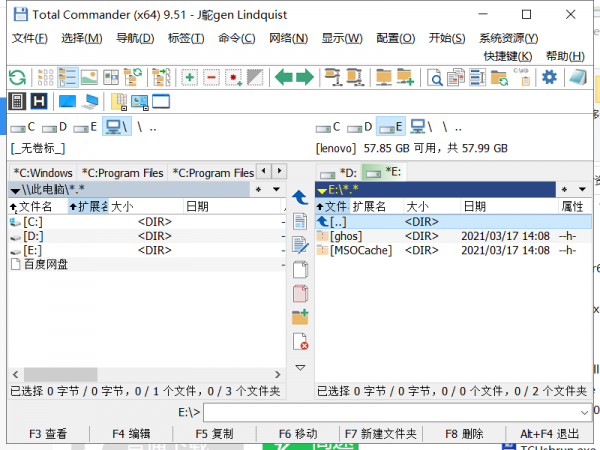Open the 配置(O) menu
The image size is (600, 450).
tap(396, 38)
